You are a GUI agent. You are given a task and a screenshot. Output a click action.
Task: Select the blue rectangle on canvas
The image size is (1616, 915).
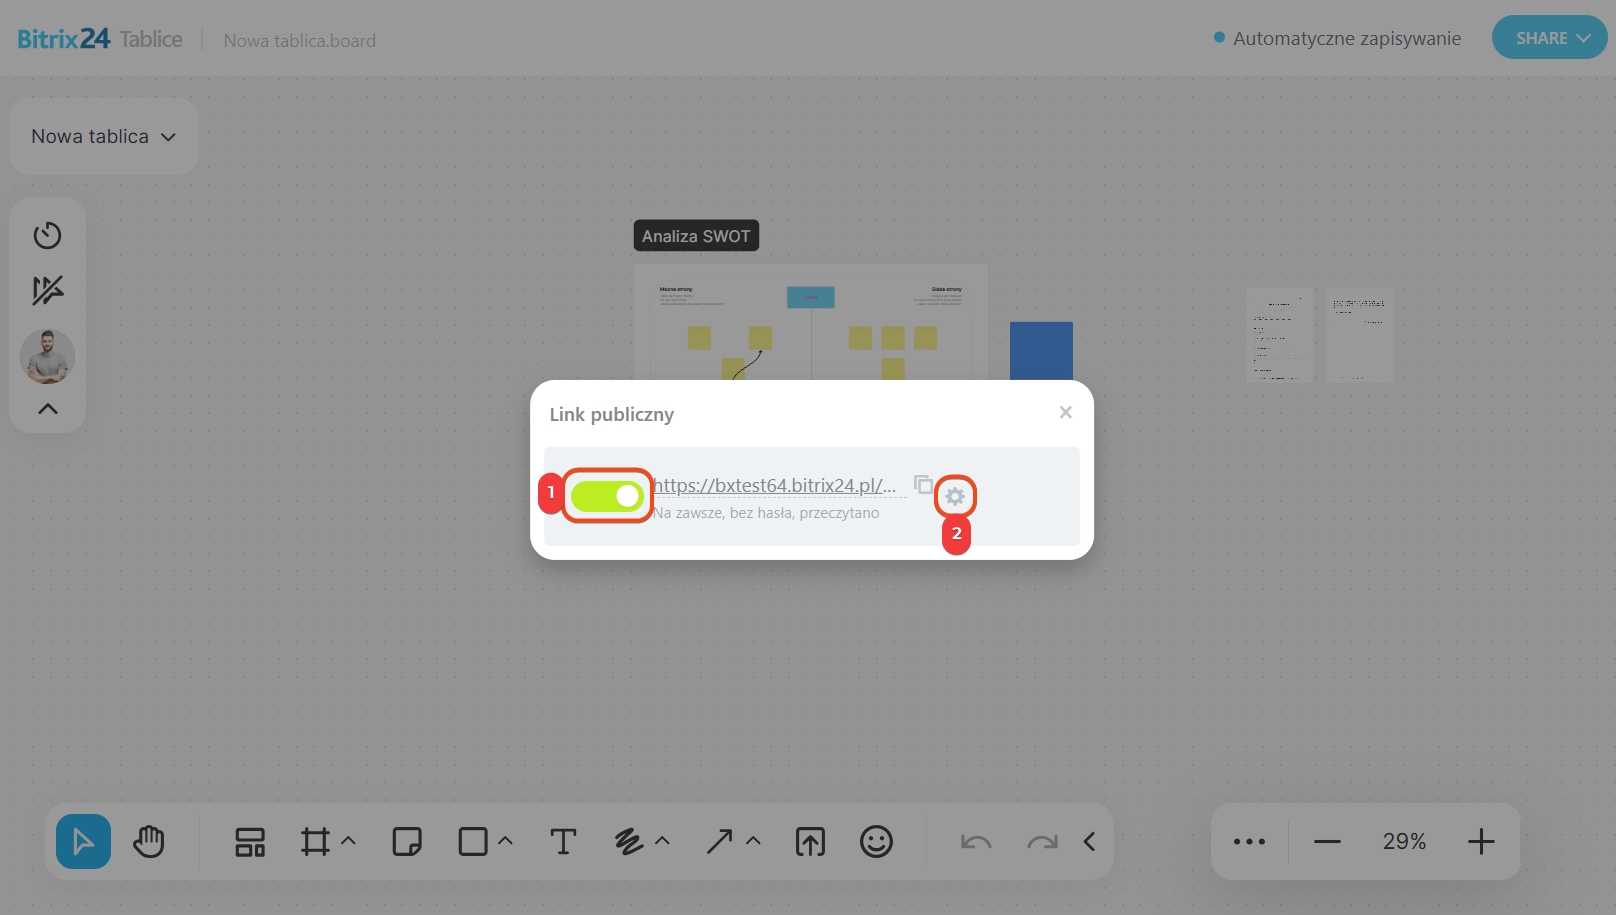[x=1041, y=351]
